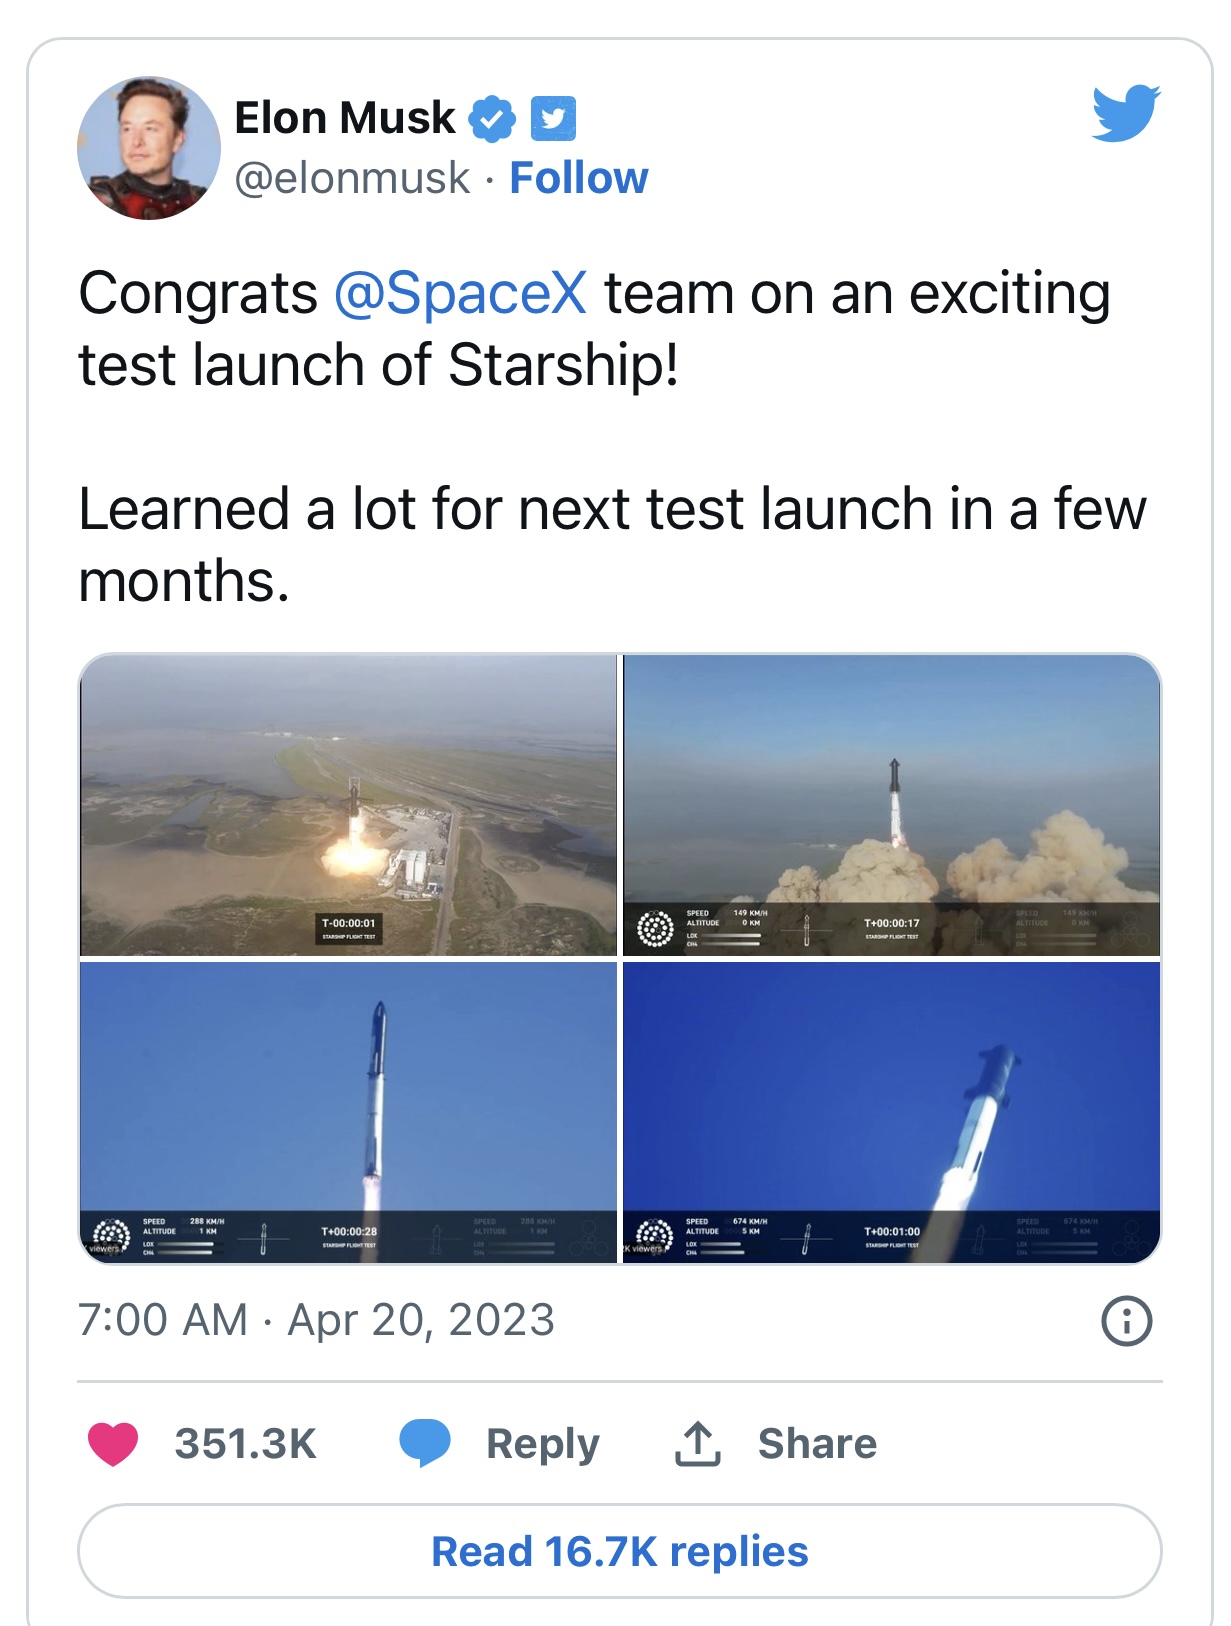Screen dimensions: 1231x1626
Task: Open Elon Musk's profile picture
Action: click(149, 148)
